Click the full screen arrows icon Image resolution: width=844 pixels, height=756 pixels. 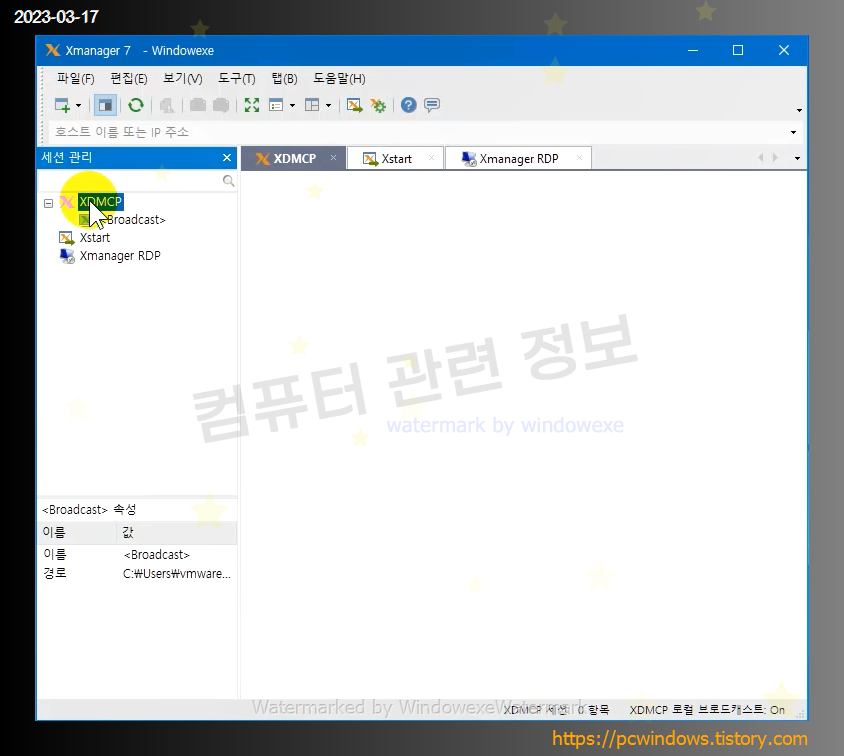(x=251, y=105)
